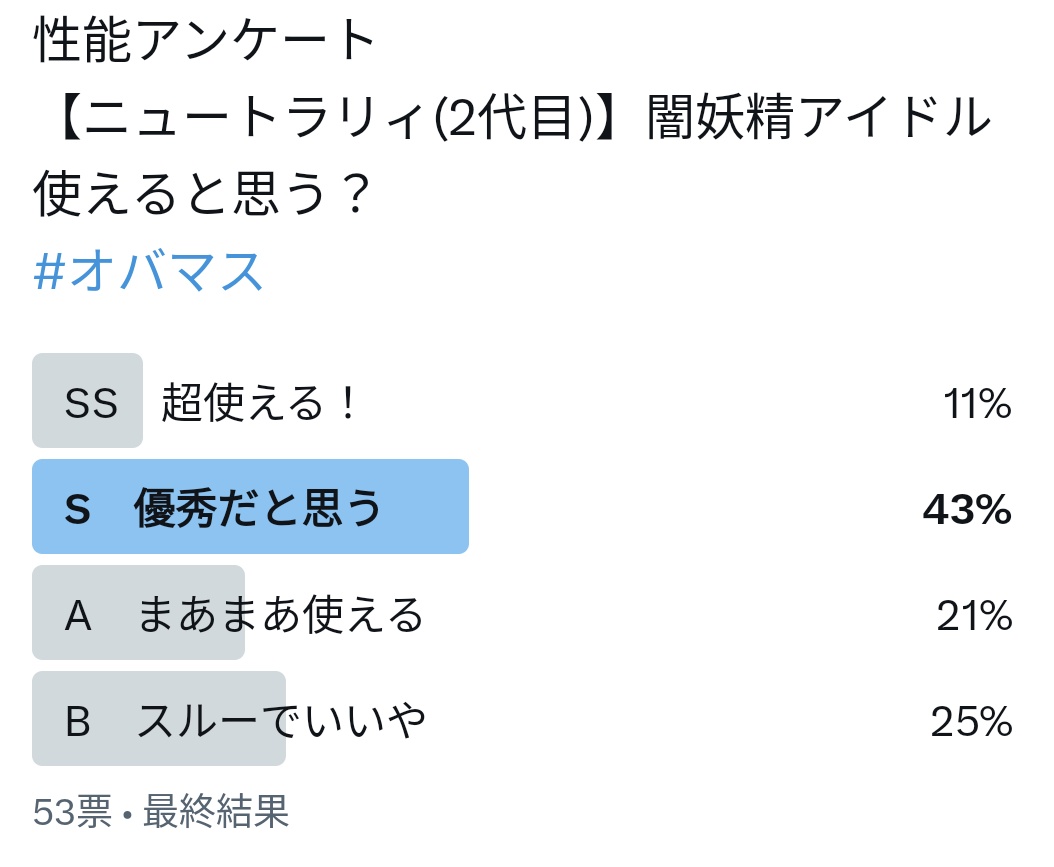
Task: Select the A まあまあ使える poll option
Action: 522,612
